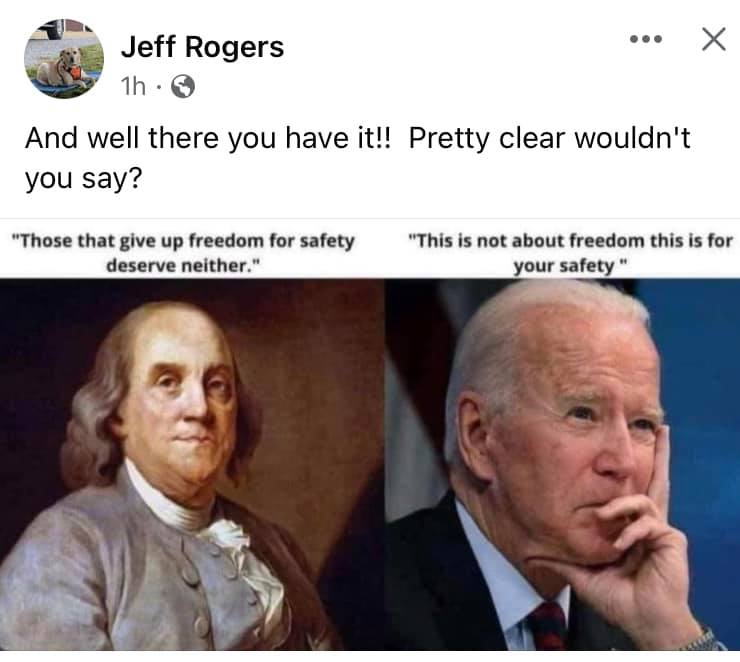Open the dog profile picture avatar
Viewport: 740px width, 662px height.
64,59
